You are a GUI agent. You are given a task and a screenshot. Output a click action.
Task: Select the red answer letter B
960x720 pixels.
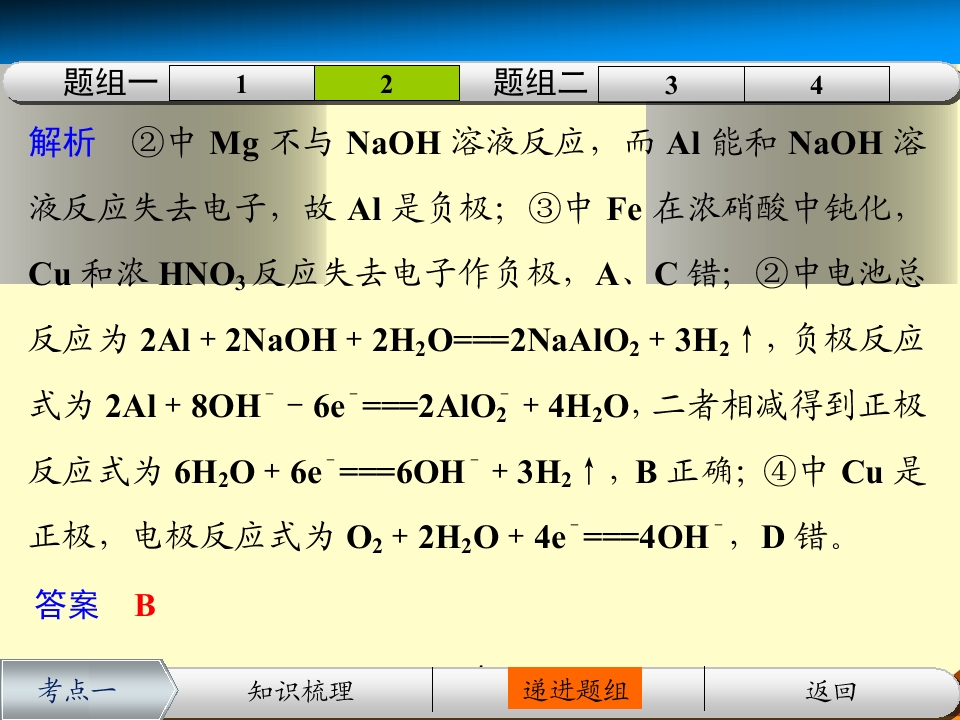145,606
